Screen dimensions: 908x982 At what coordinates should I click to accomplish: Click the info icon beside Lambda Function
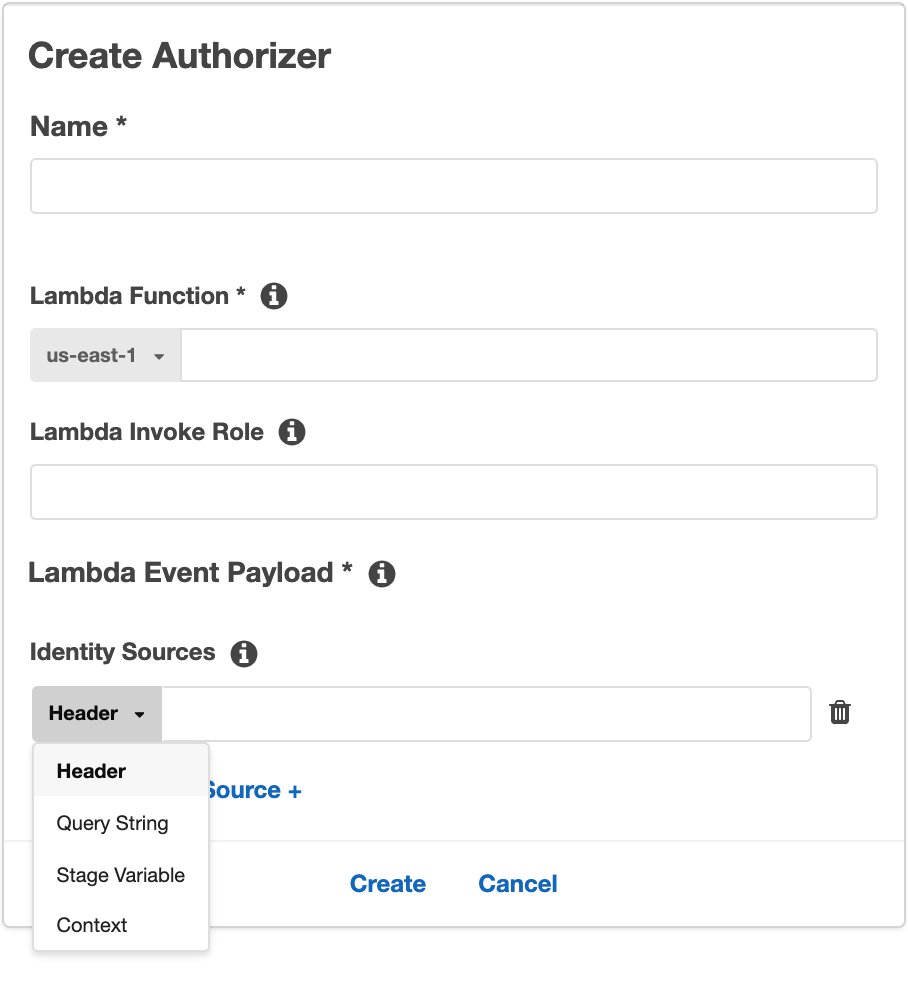click(x=273, y=295)
